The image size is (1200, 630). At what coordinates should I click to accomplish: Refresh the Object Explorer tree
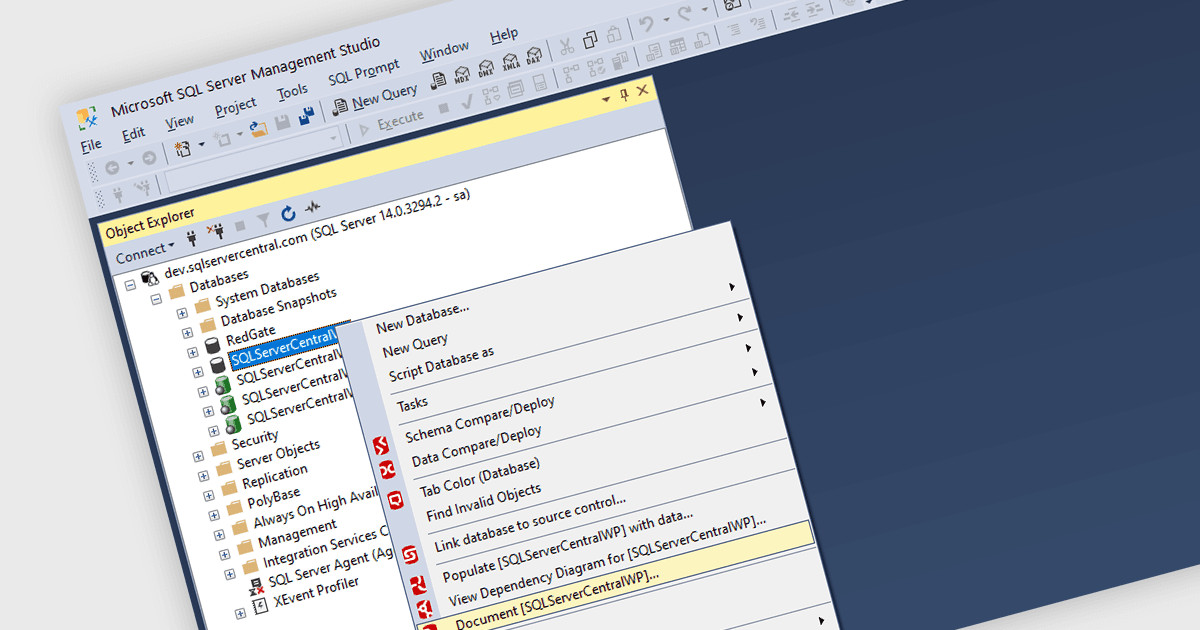(x=288, y=213)
